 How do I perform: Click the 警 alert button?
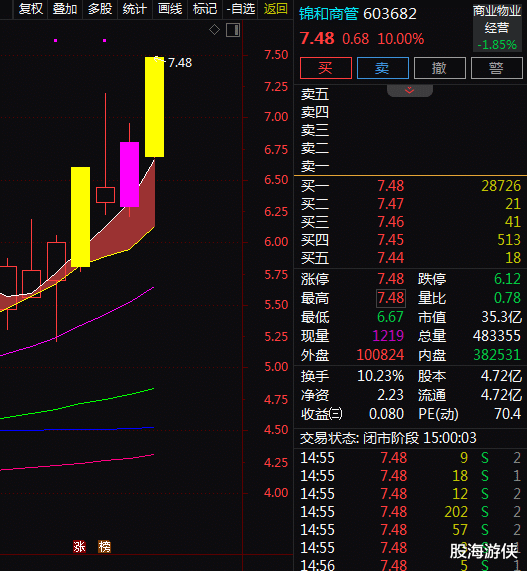[x=497, y=68]
